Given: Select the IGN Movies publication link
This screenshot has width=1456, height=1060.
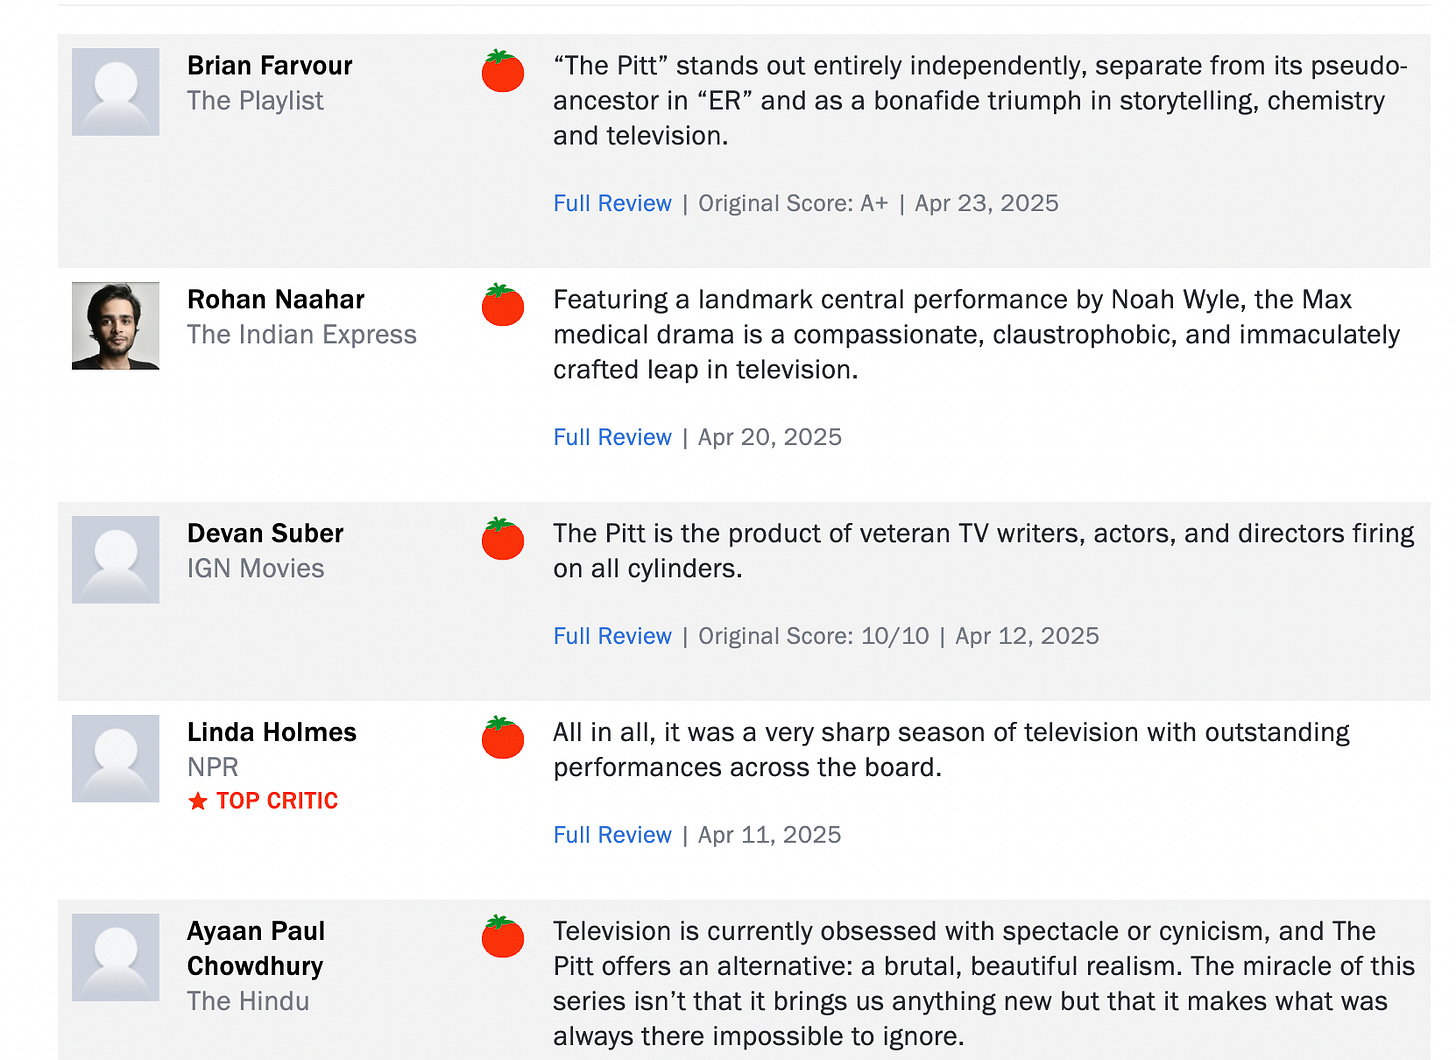Looking at the screenshot, I should click(256, 569).
